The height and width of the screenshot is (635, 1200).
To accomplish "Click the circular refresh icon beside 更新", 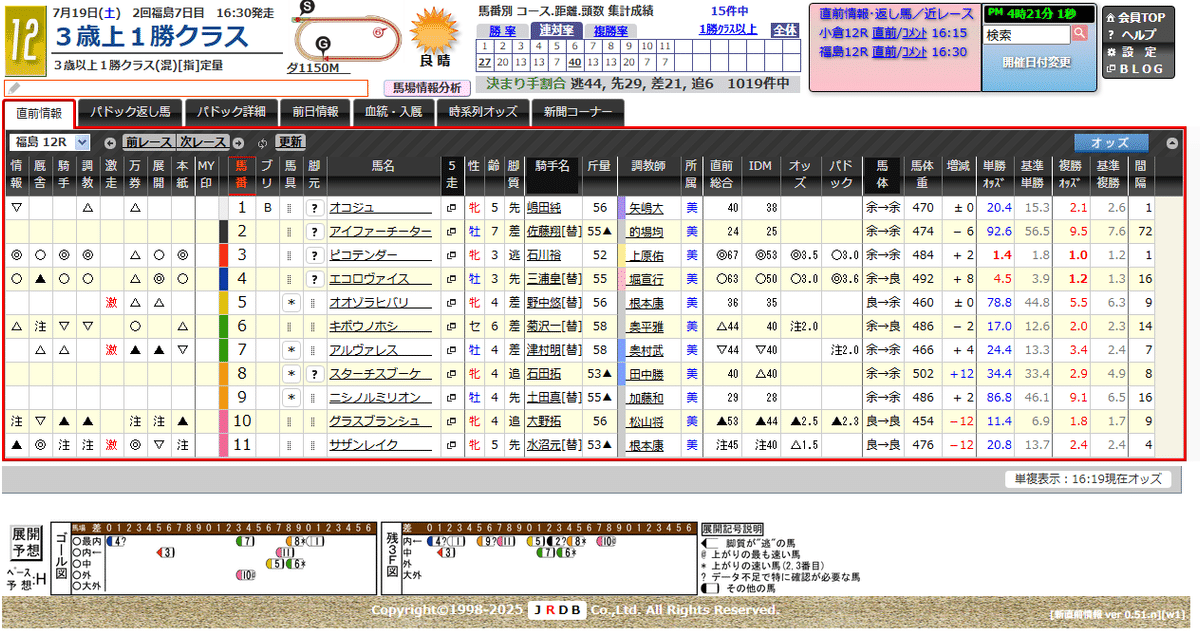I will 261,143.
